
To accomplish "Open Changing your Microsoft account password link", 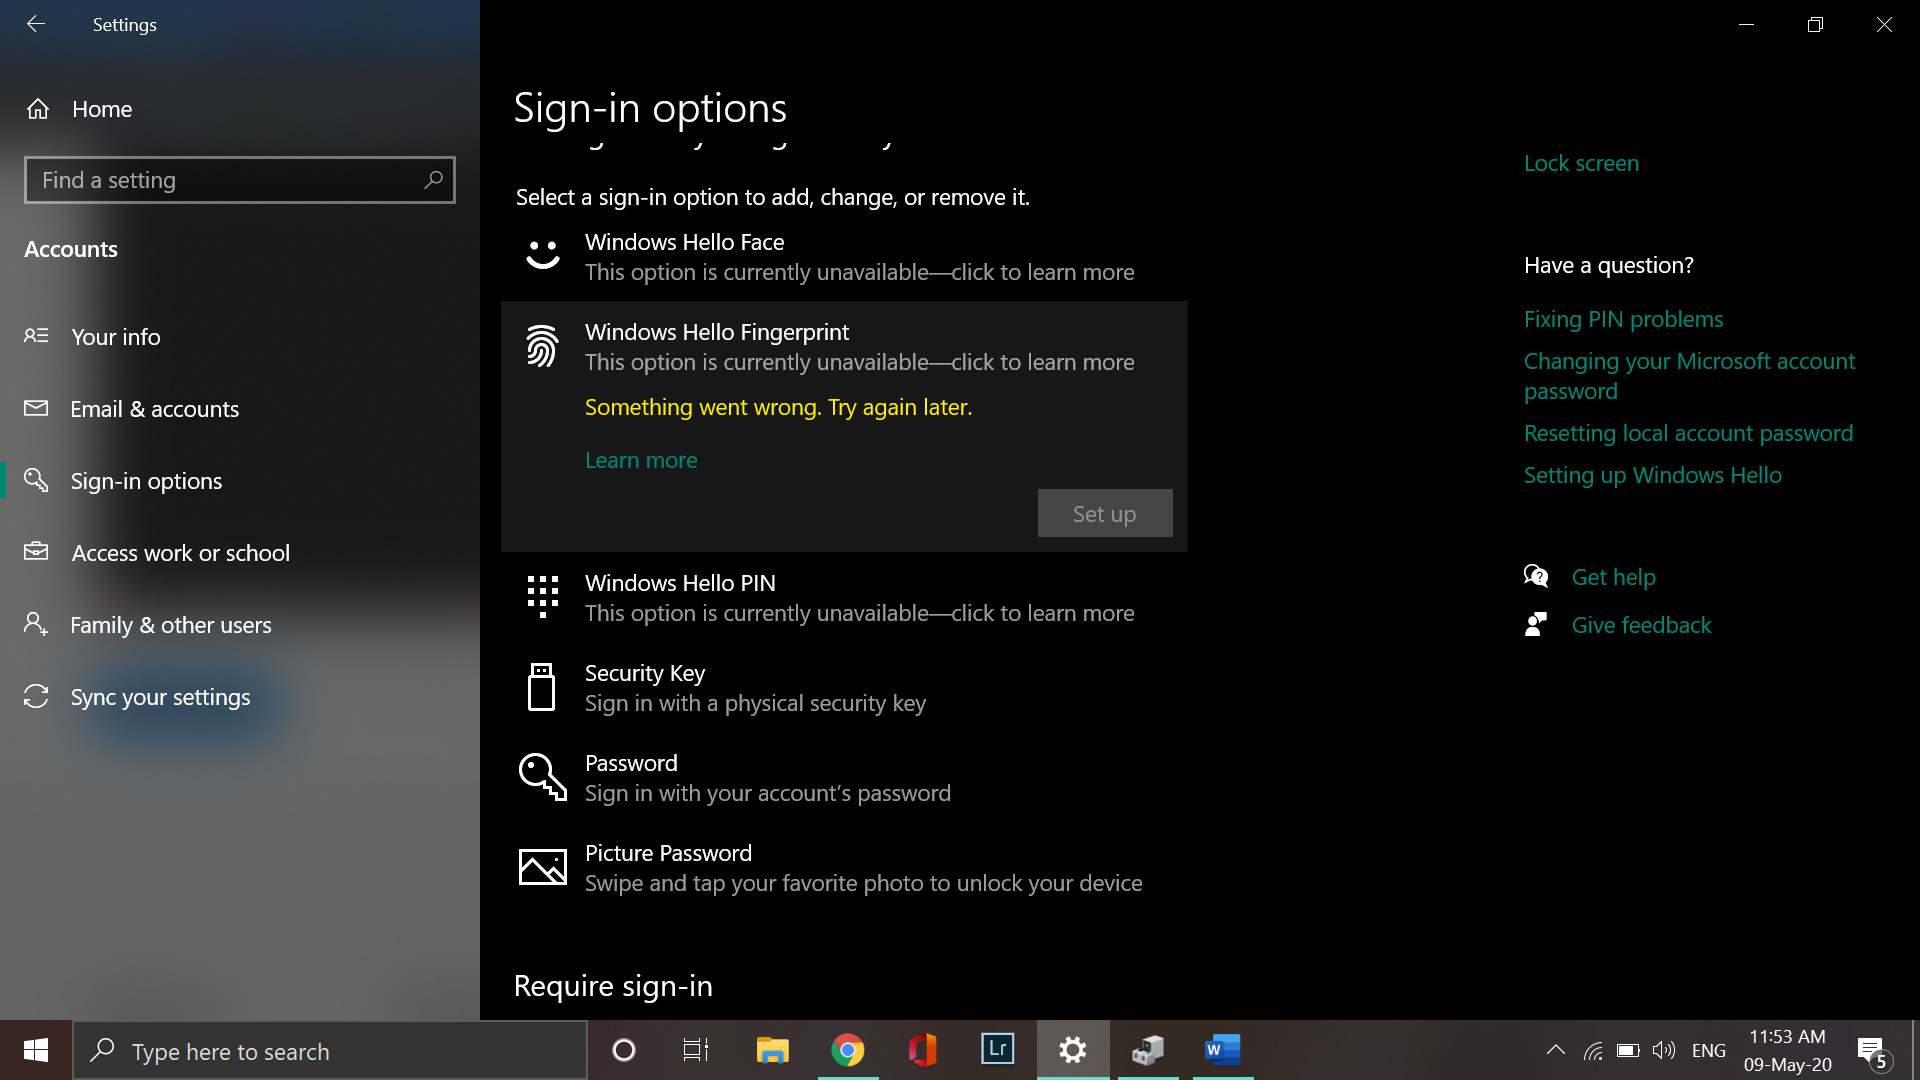I will [1689, 376].
